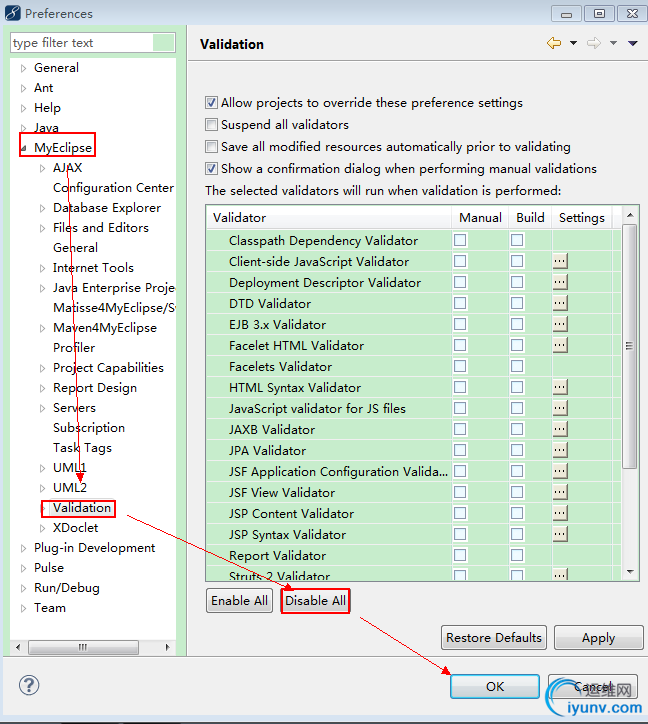The width and height of the screenshot is (648, 724).
Task: Click the Apply button
Action: pyautogui.click(x=599, y=638)
